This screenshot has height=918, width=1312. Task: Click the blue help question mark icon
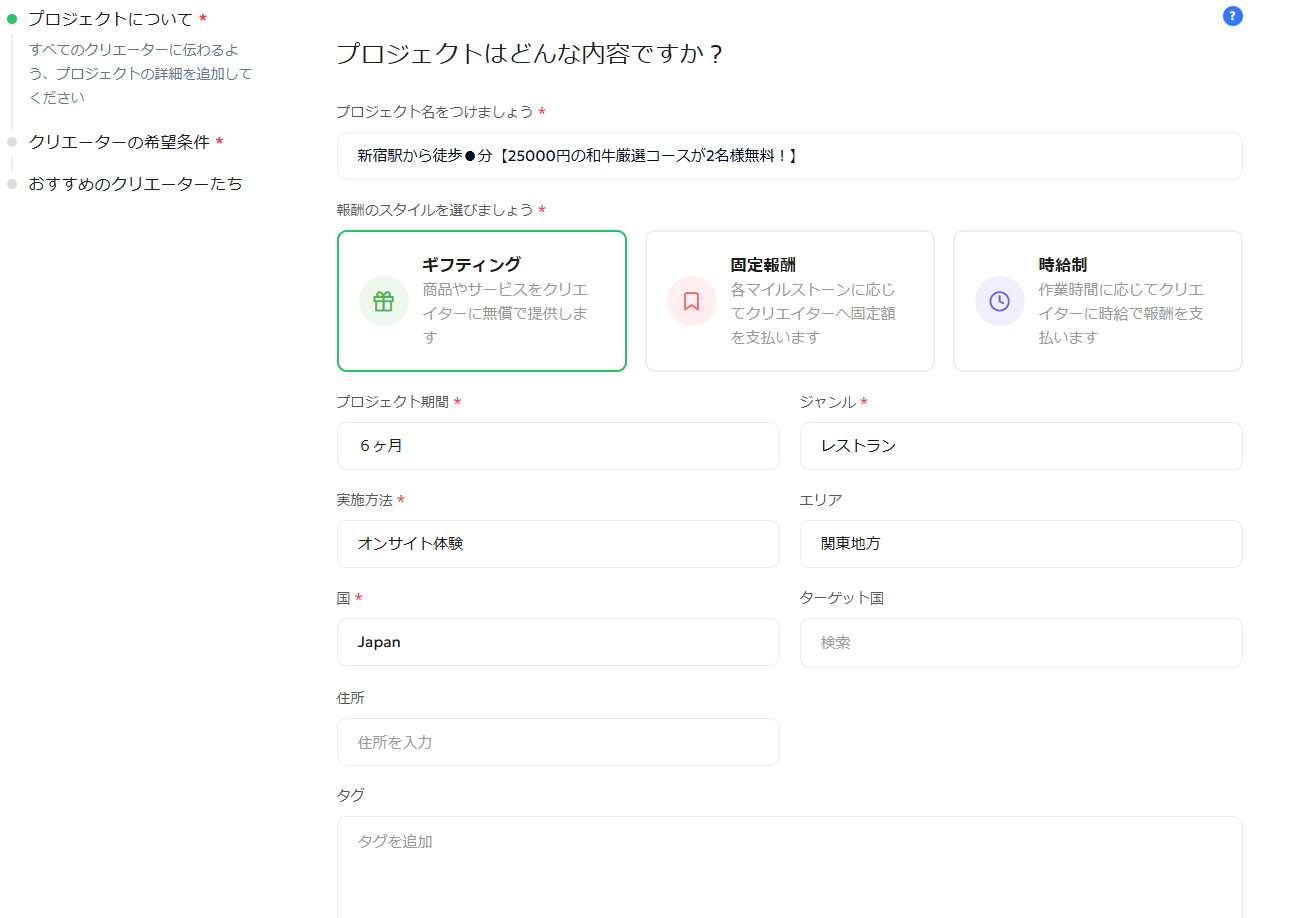tap(1232, 16)
